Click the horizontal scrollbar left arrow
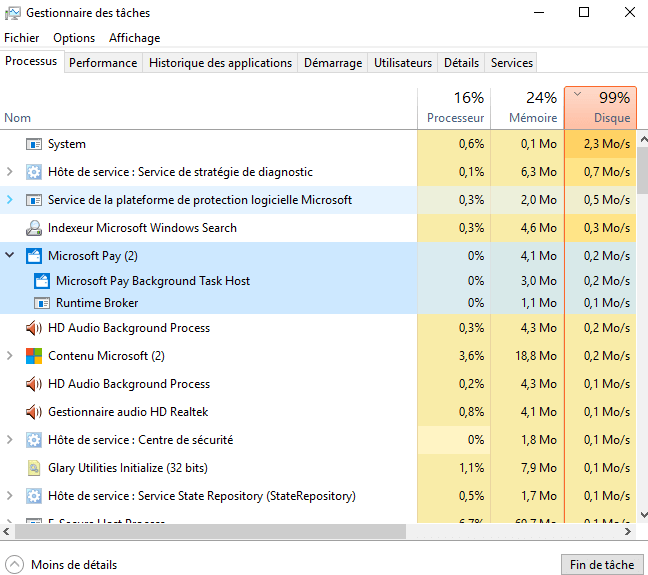The height and width of the screenshot is (575, 648). coord(6,531)
